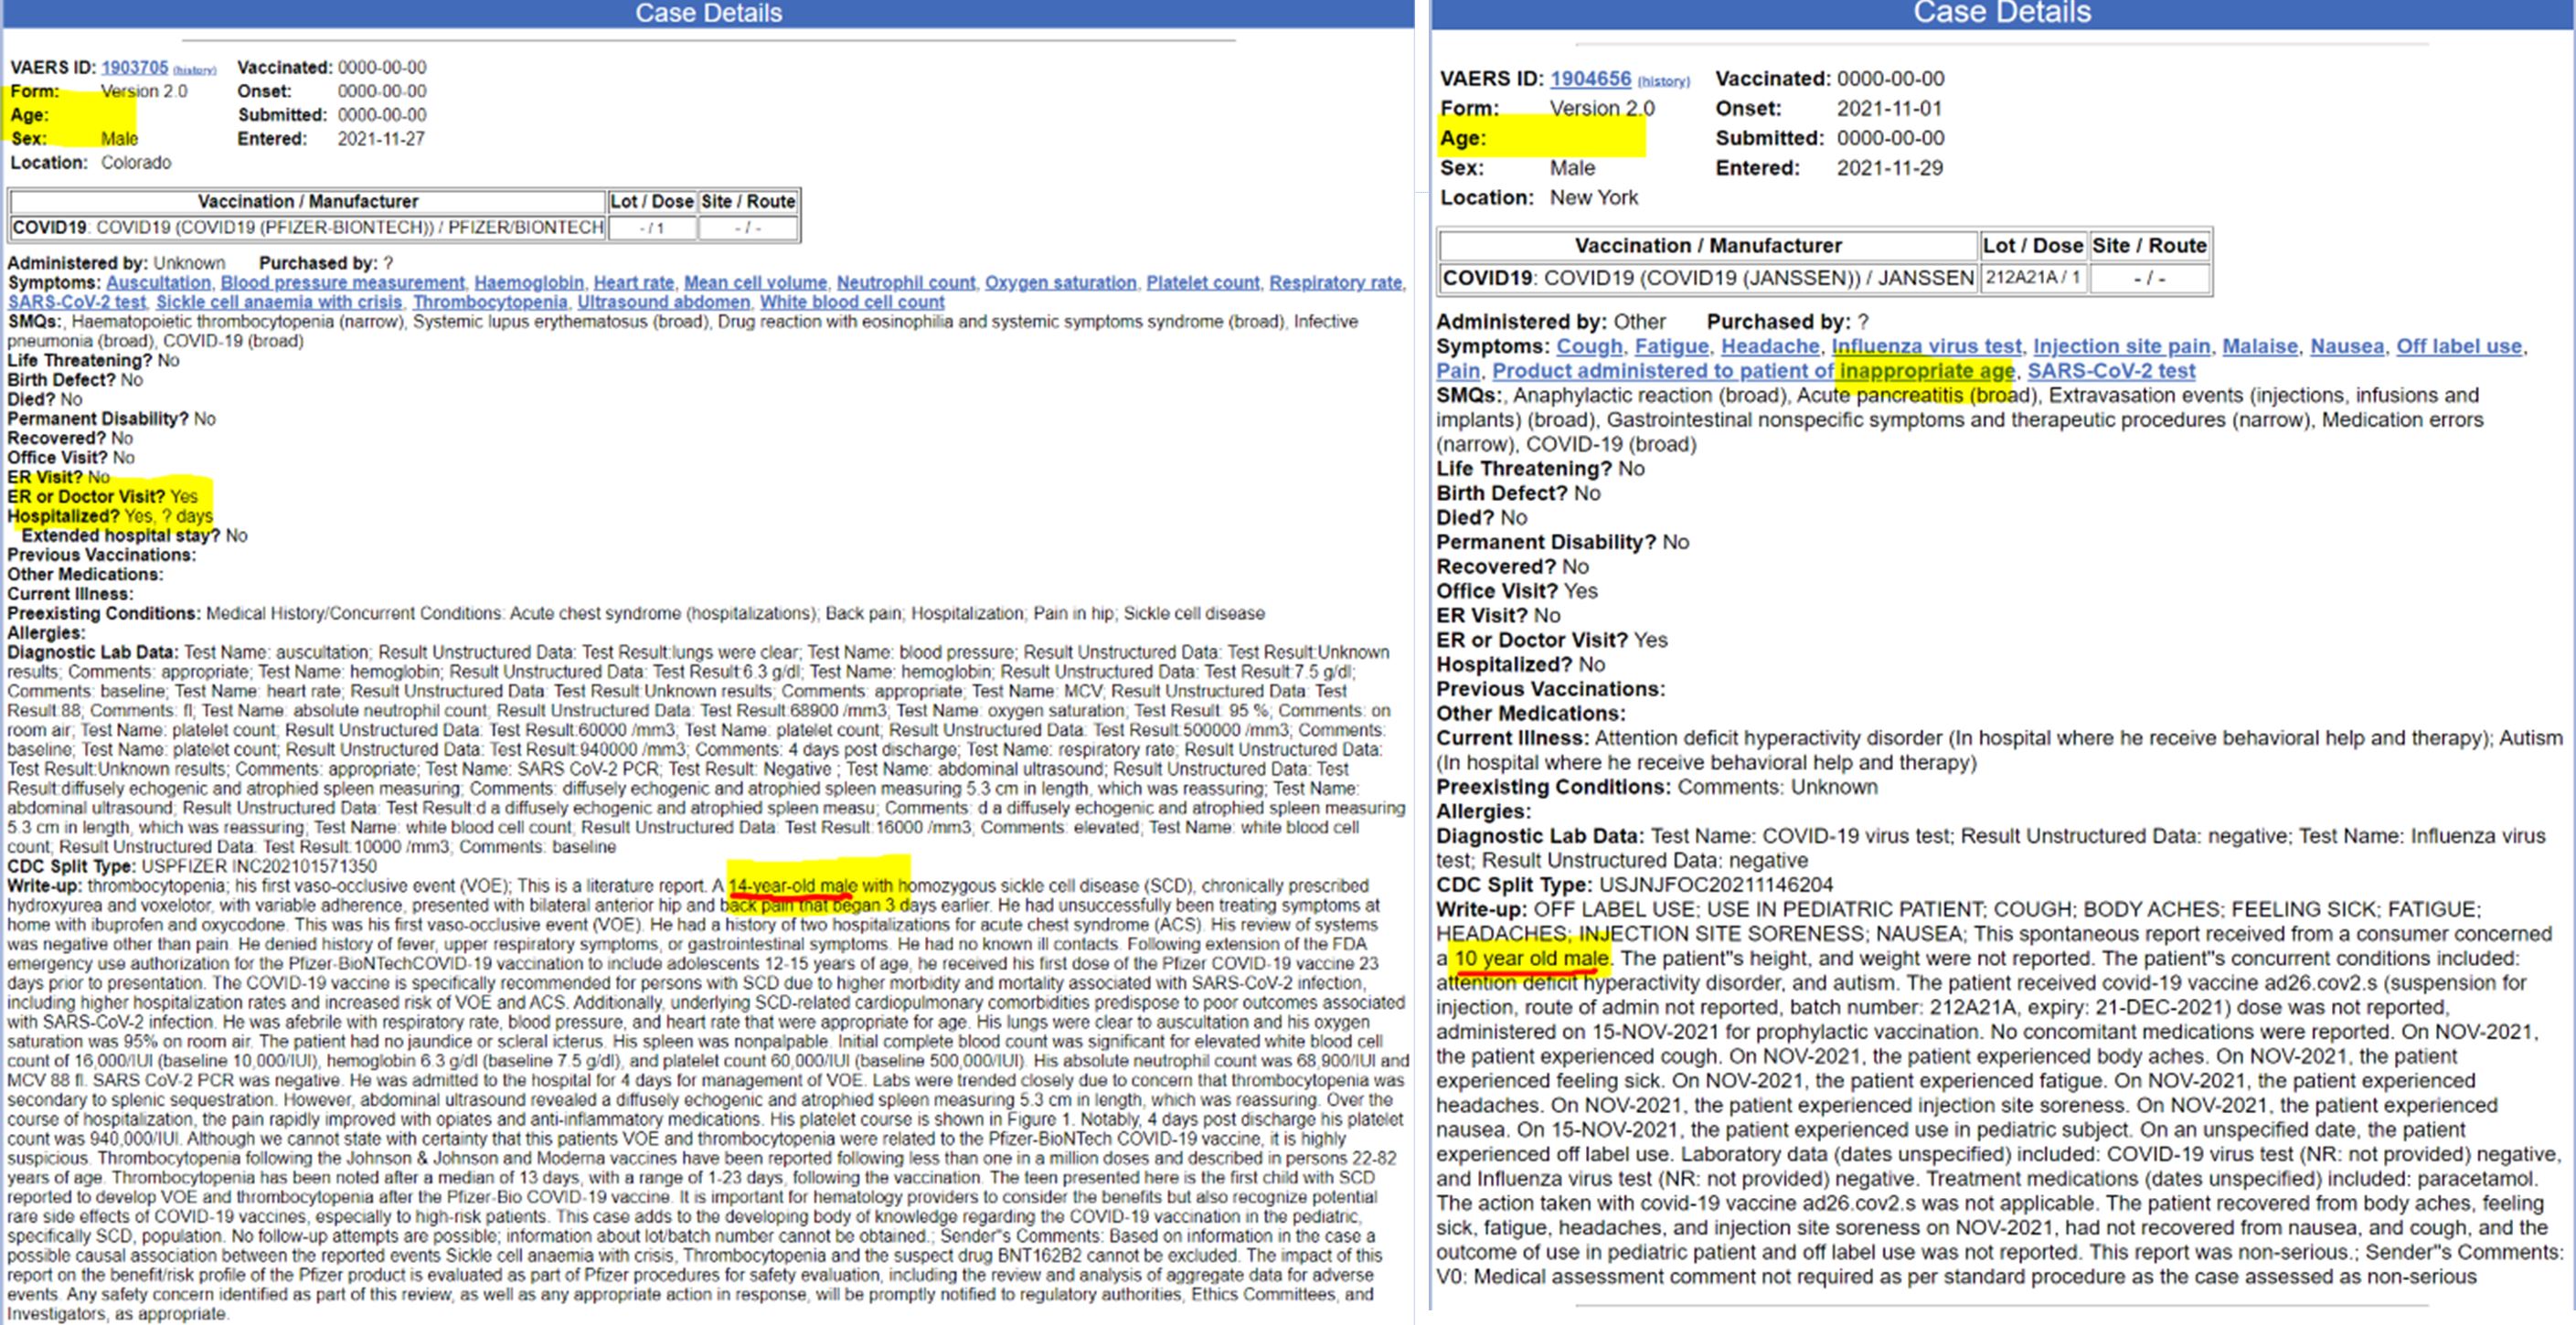2576x1325 pixels.
Task: Open Product administered to patient of inappropriate age link
Action: point(1753,371)
